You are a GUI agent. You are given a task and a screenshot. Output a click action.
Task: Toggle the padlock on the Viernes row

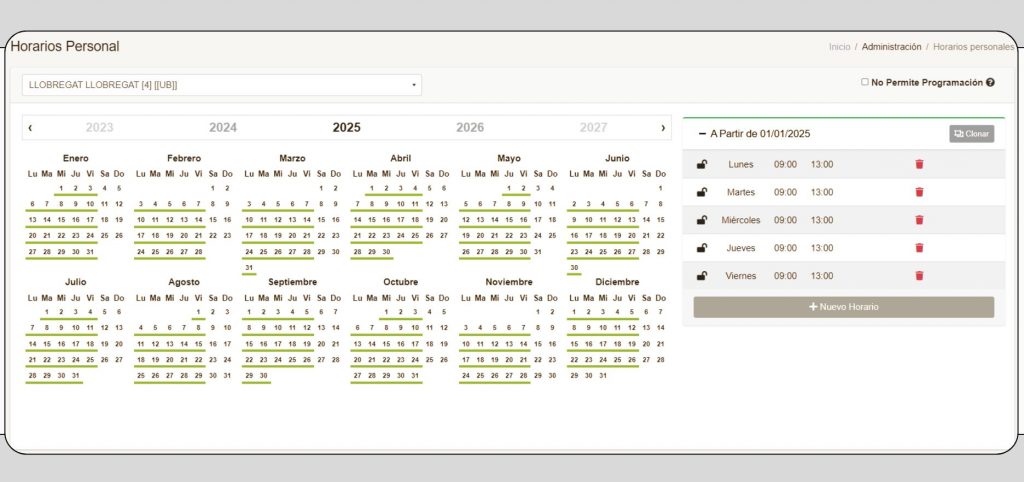(702, 276)
